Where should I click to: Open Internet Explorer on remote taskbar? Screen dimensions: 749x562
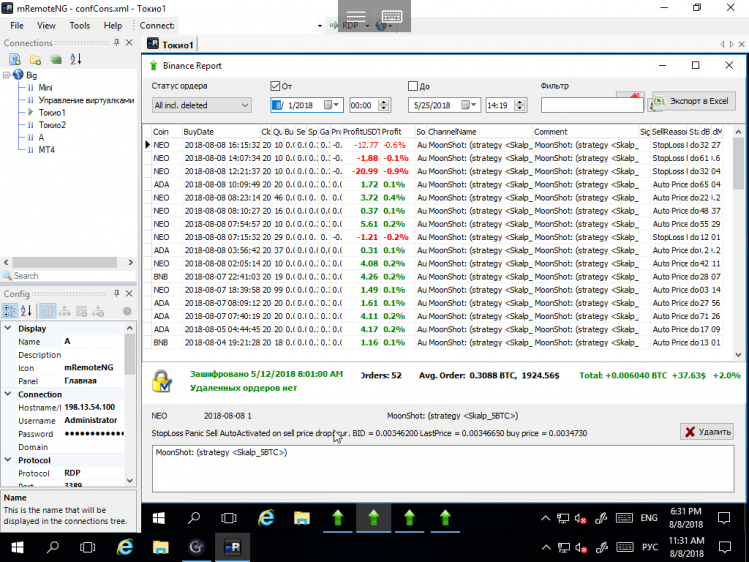[x=266, y=518]
